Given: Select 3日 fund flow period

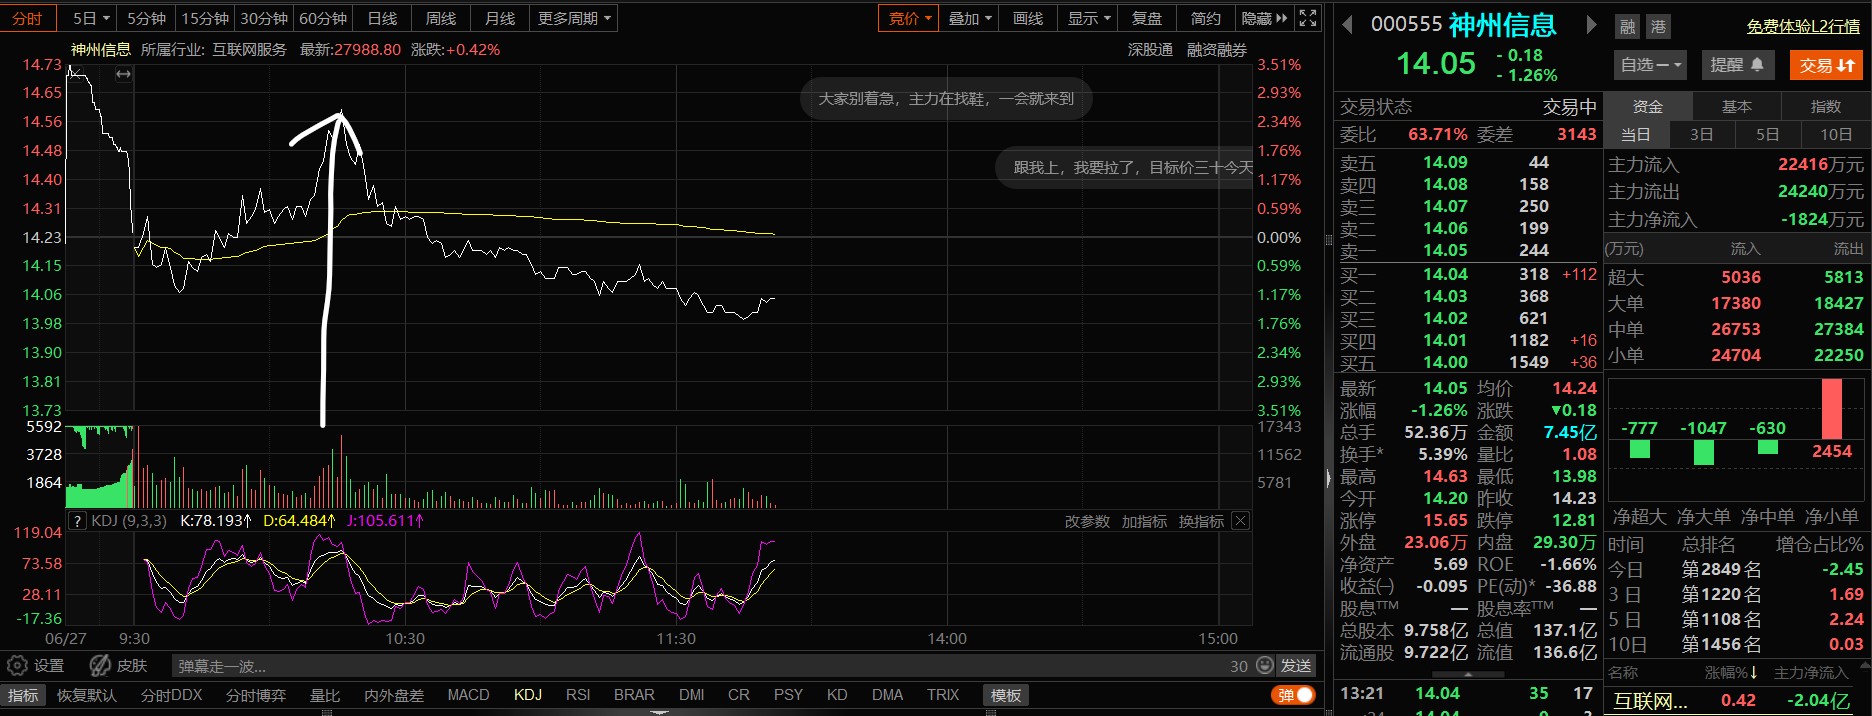Looking at the screenshot, I should coord(1702,134).
